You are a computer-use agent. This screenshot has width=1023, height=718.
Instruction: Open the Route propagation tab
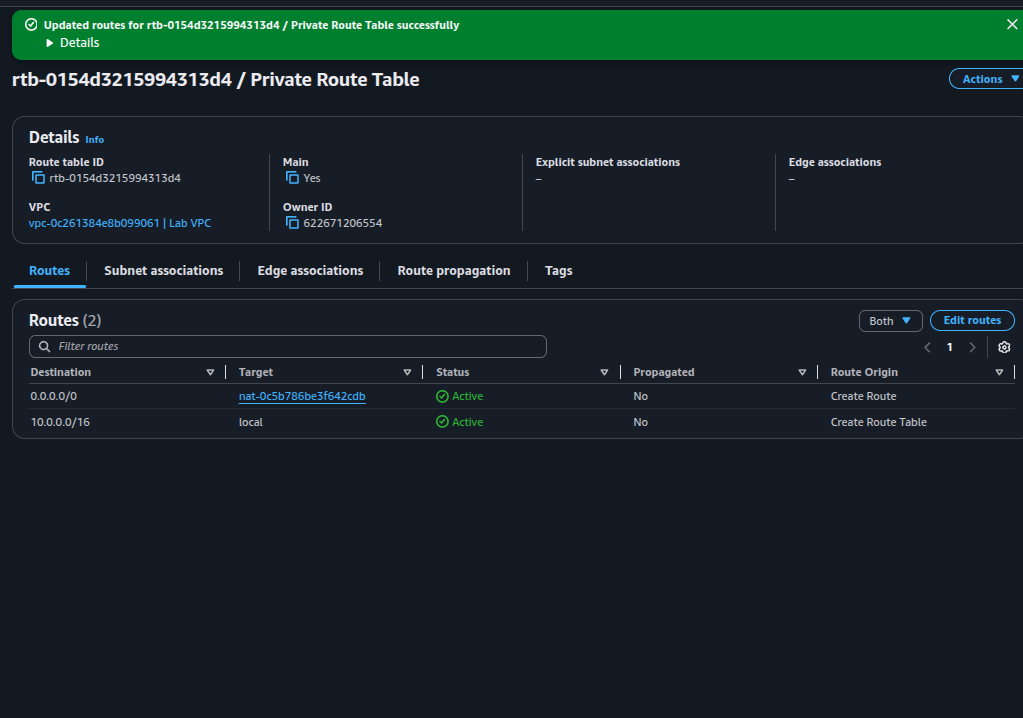click(454, 271)
